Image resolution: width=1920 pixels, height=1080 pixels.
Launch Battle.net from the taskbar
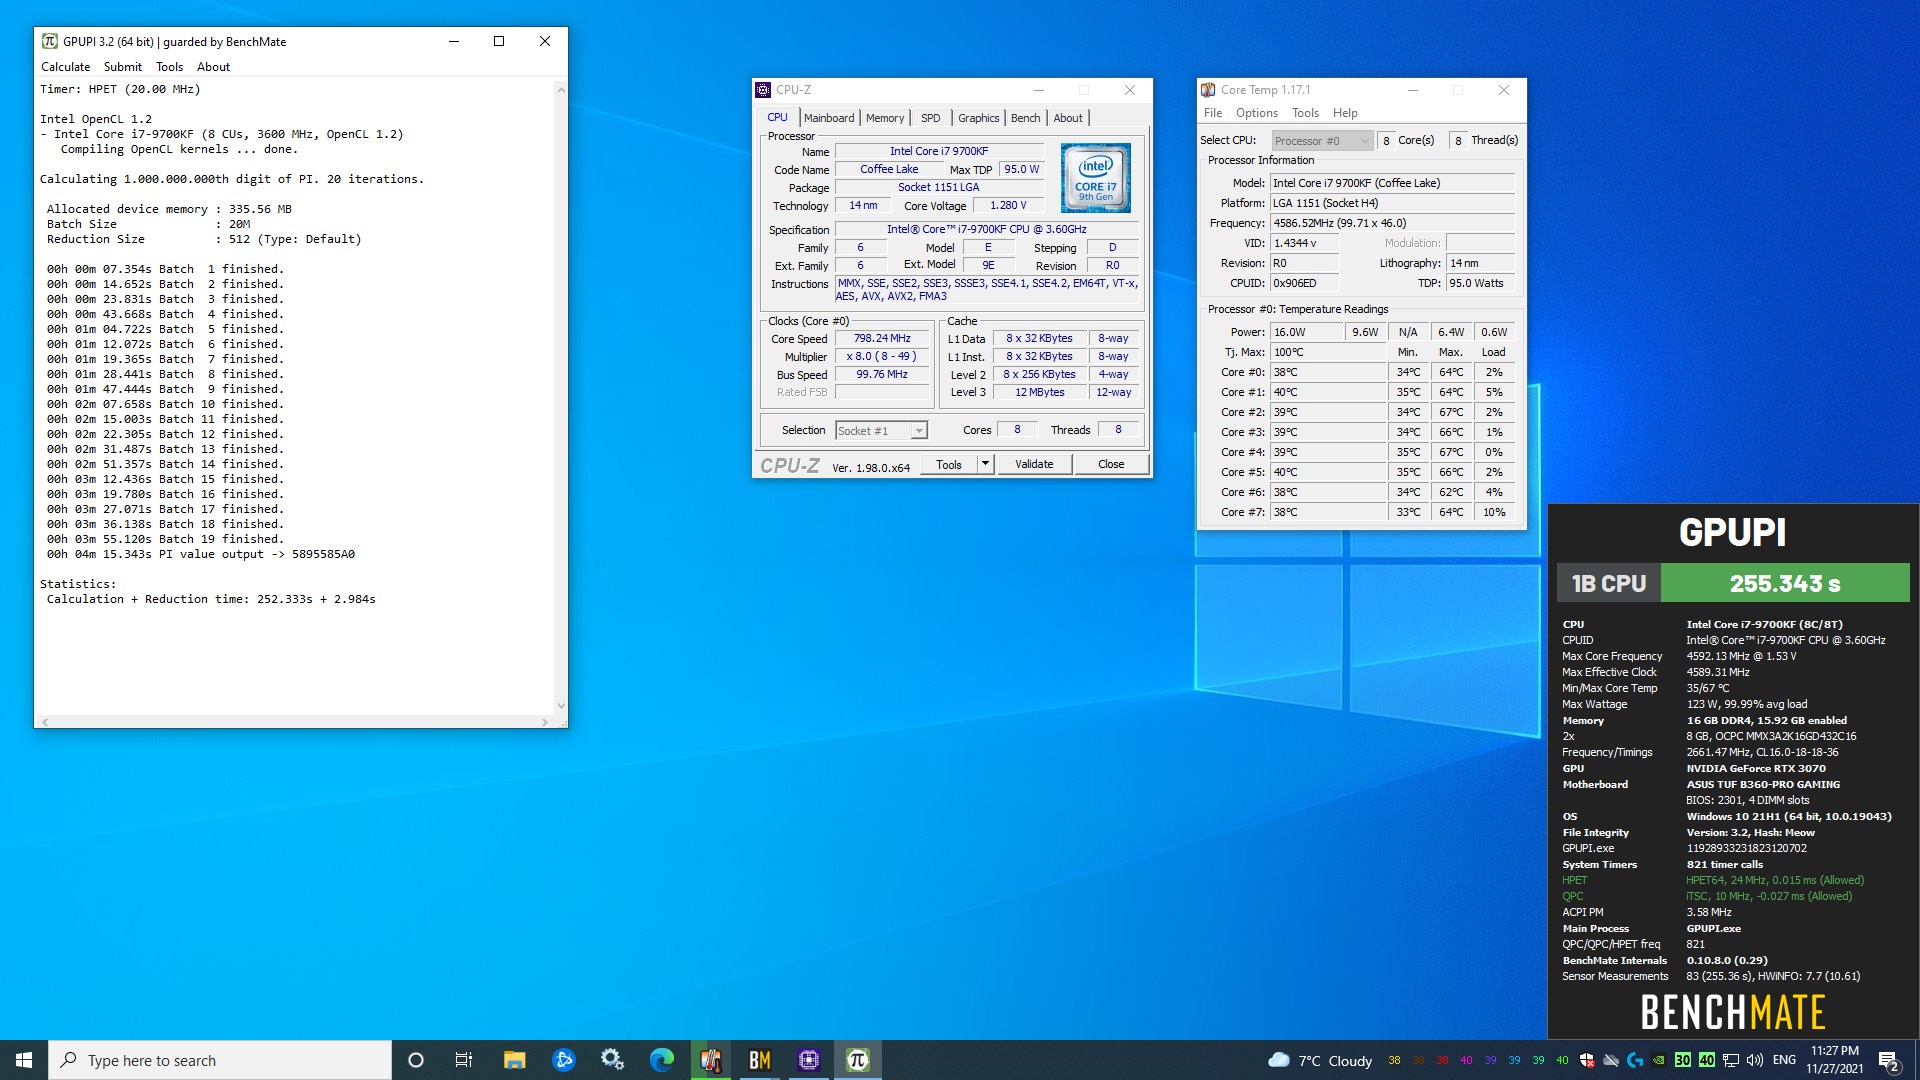[x=563, y=1060]
